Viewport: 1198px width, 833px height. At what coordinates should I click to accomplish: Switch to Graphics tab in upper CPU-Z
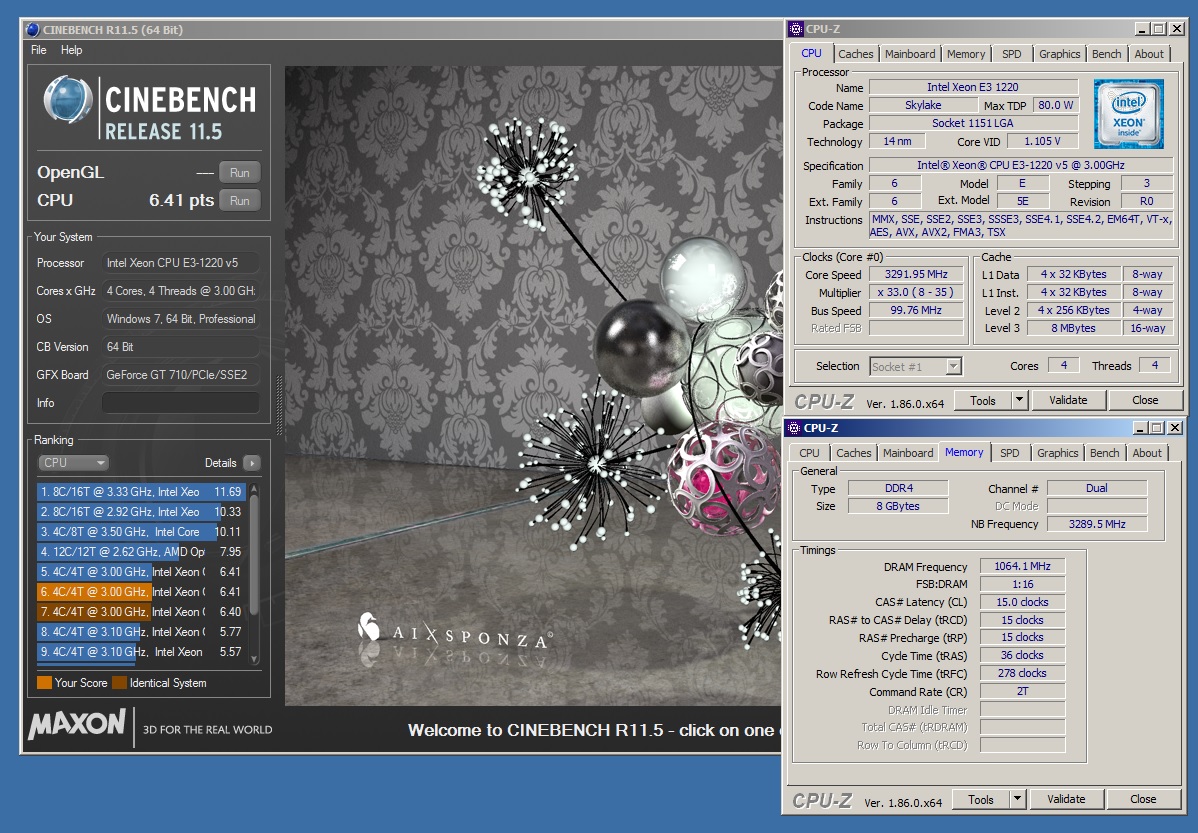coord(1060,54)
